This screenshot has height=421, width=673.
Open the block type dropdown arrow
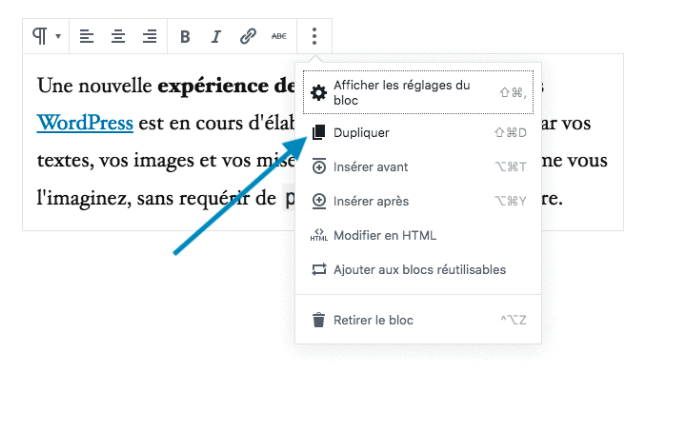pyautogui.click(x=58, y=37)
